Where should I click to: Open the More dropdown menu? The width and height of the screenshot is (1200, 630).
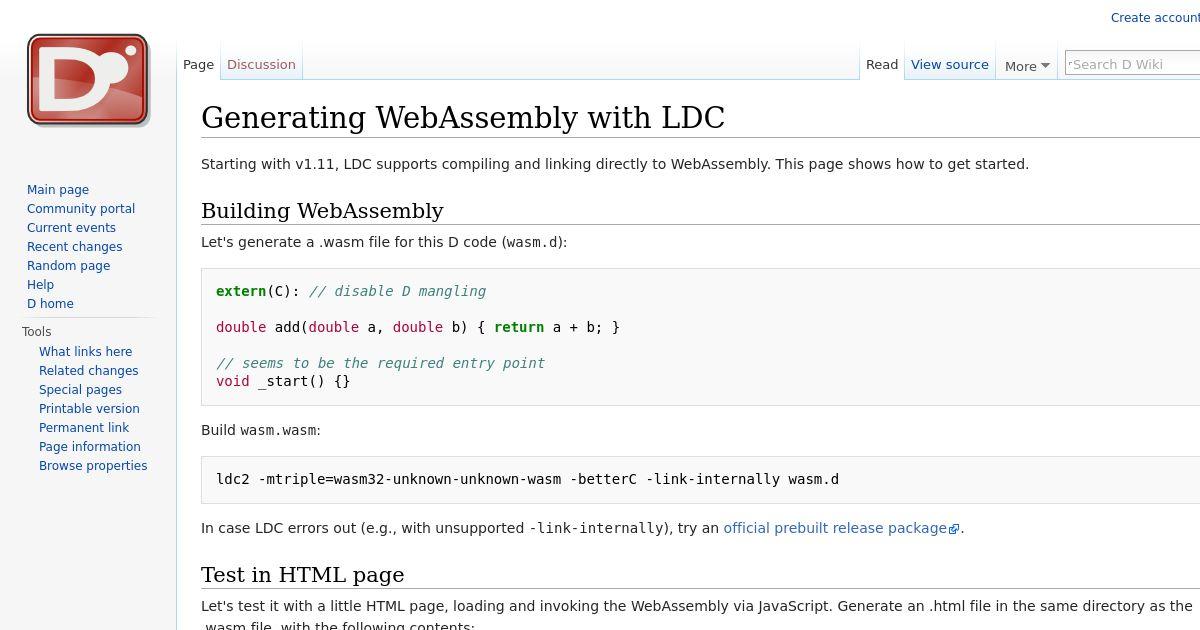pyautogui.click(x=1027, y=66)
